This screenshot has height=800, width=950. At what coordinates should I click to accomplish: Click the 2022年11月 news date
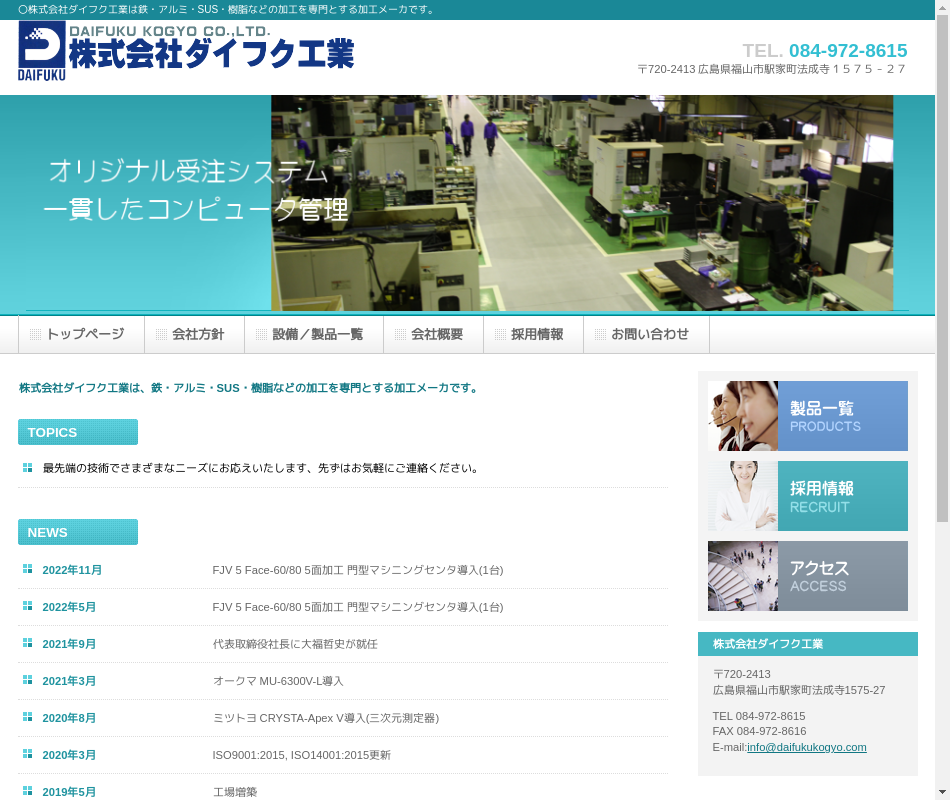pyautogui.click(x=72, y=570)
